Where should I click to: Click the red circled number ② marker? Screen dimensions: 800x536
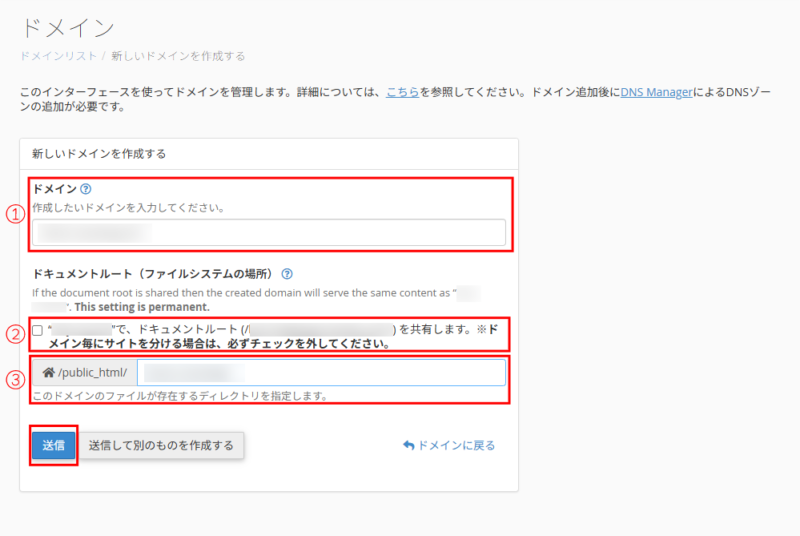(13, 334)
